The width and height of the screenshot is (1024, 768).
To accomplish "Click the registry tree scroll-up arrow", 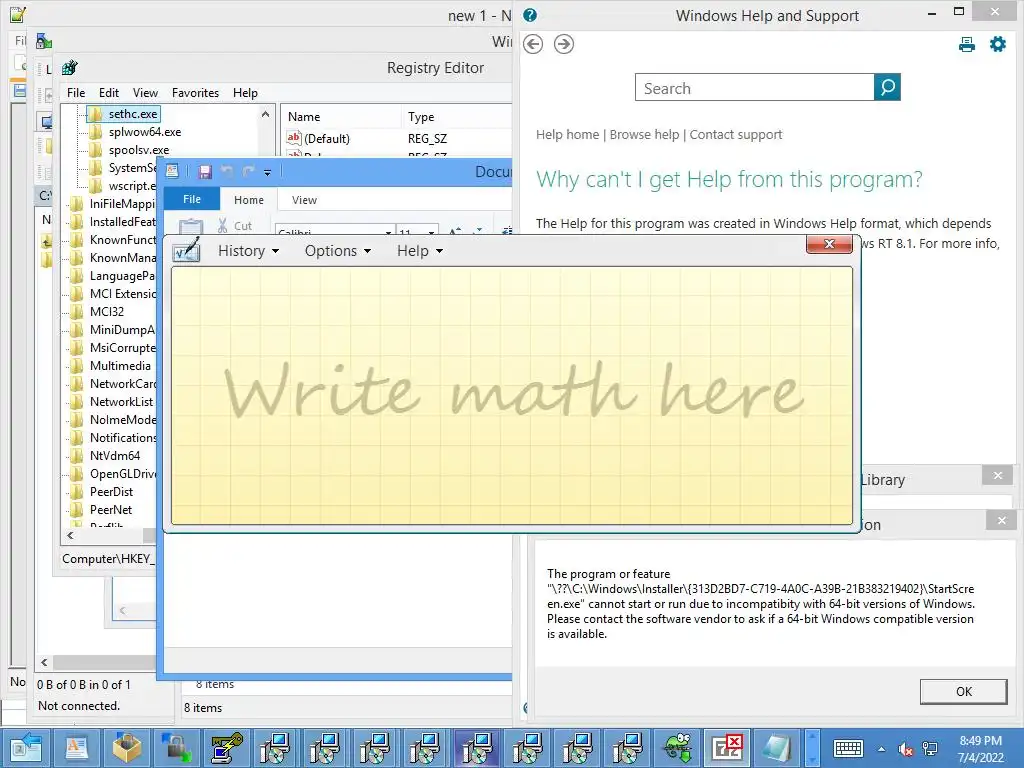I will coord(265,114).
